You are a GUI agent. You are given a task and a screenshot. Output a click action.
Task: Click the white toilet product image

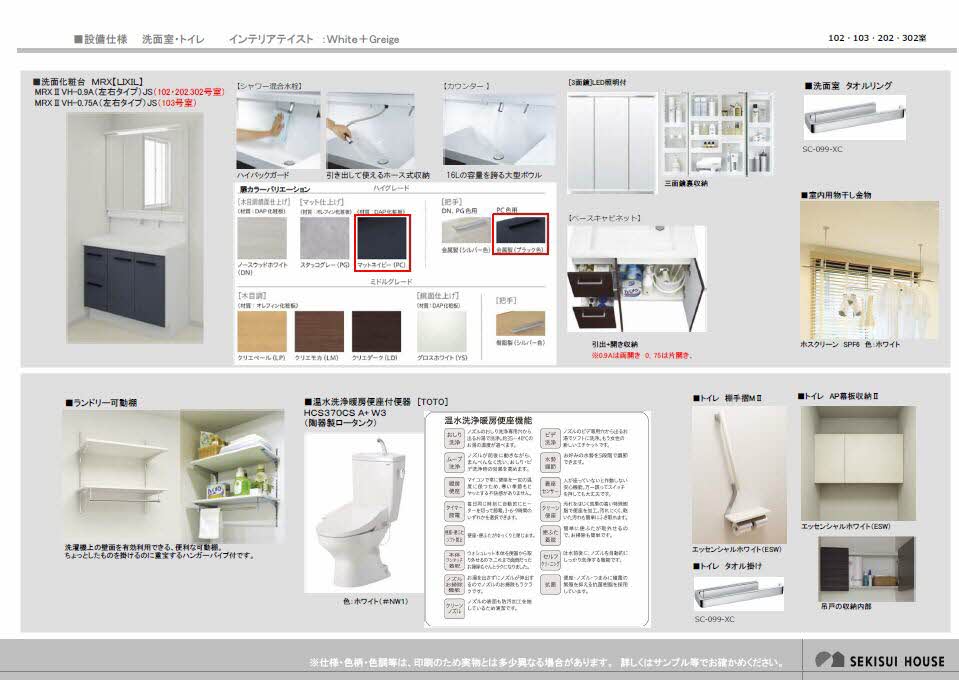tap(350, 518)
